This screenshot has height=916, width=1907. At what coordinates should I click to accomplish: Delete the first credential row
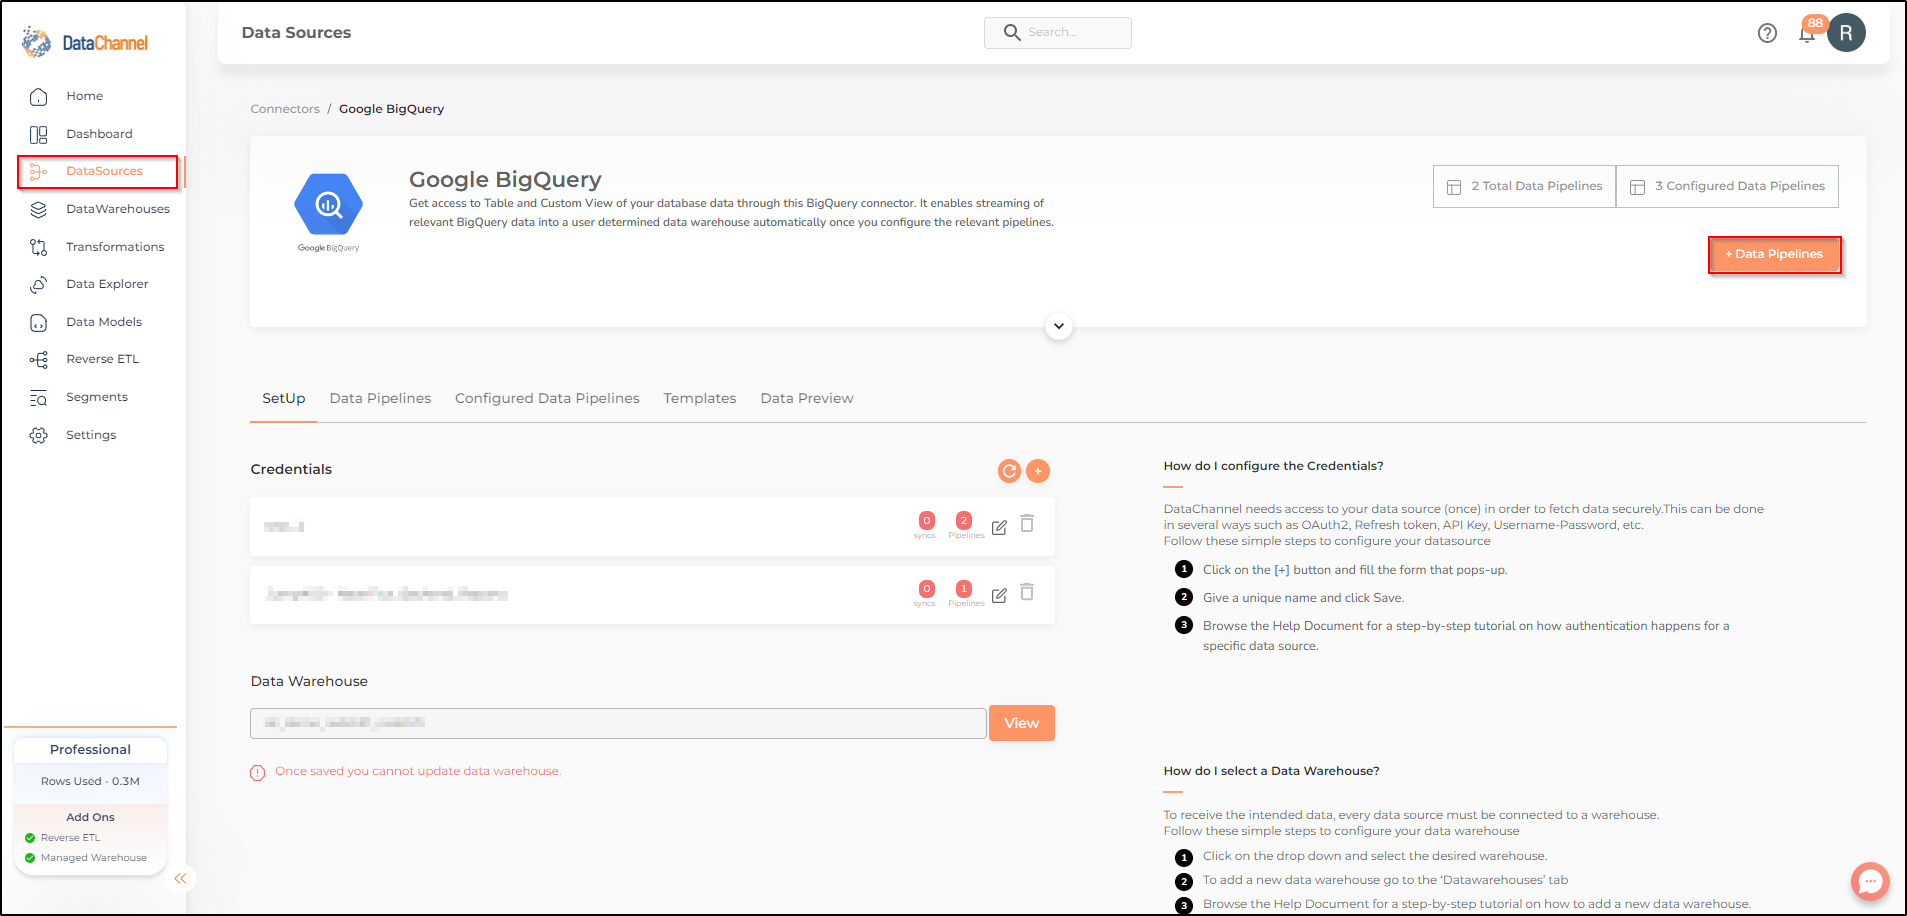1027,524
